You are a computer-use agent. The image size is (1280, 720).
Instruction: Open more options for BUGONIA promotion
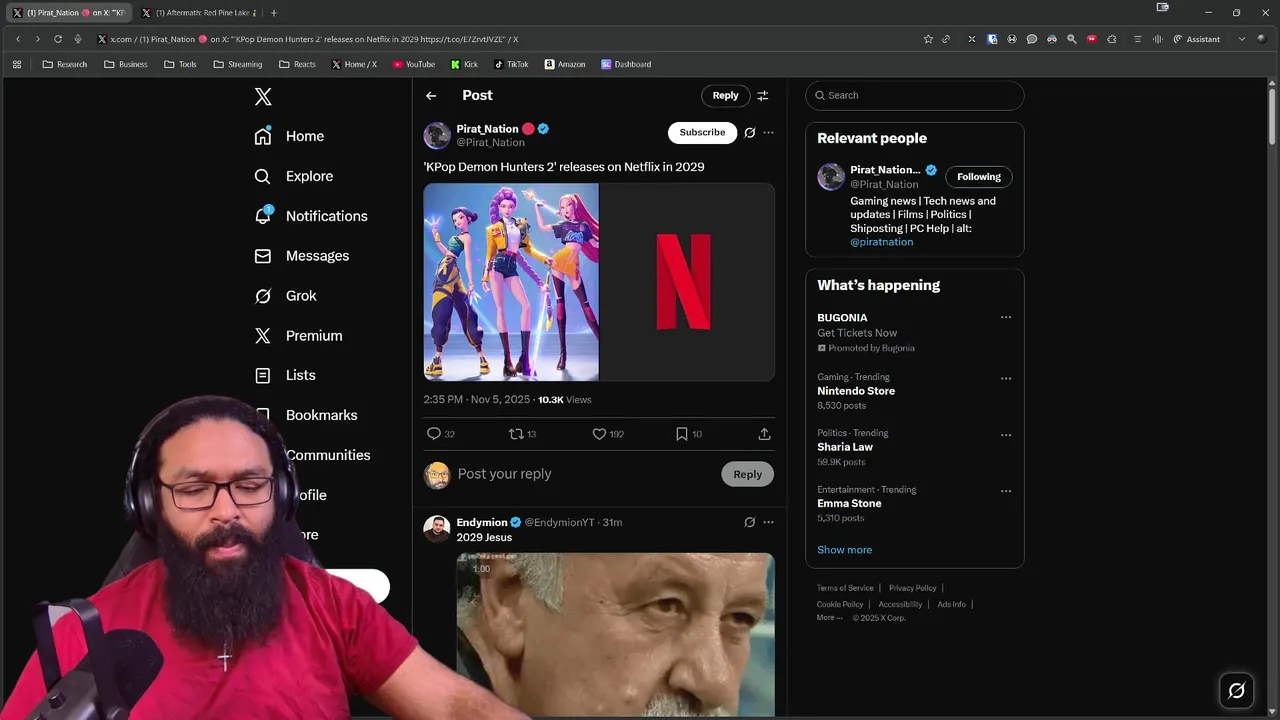tap(1006, 318)
